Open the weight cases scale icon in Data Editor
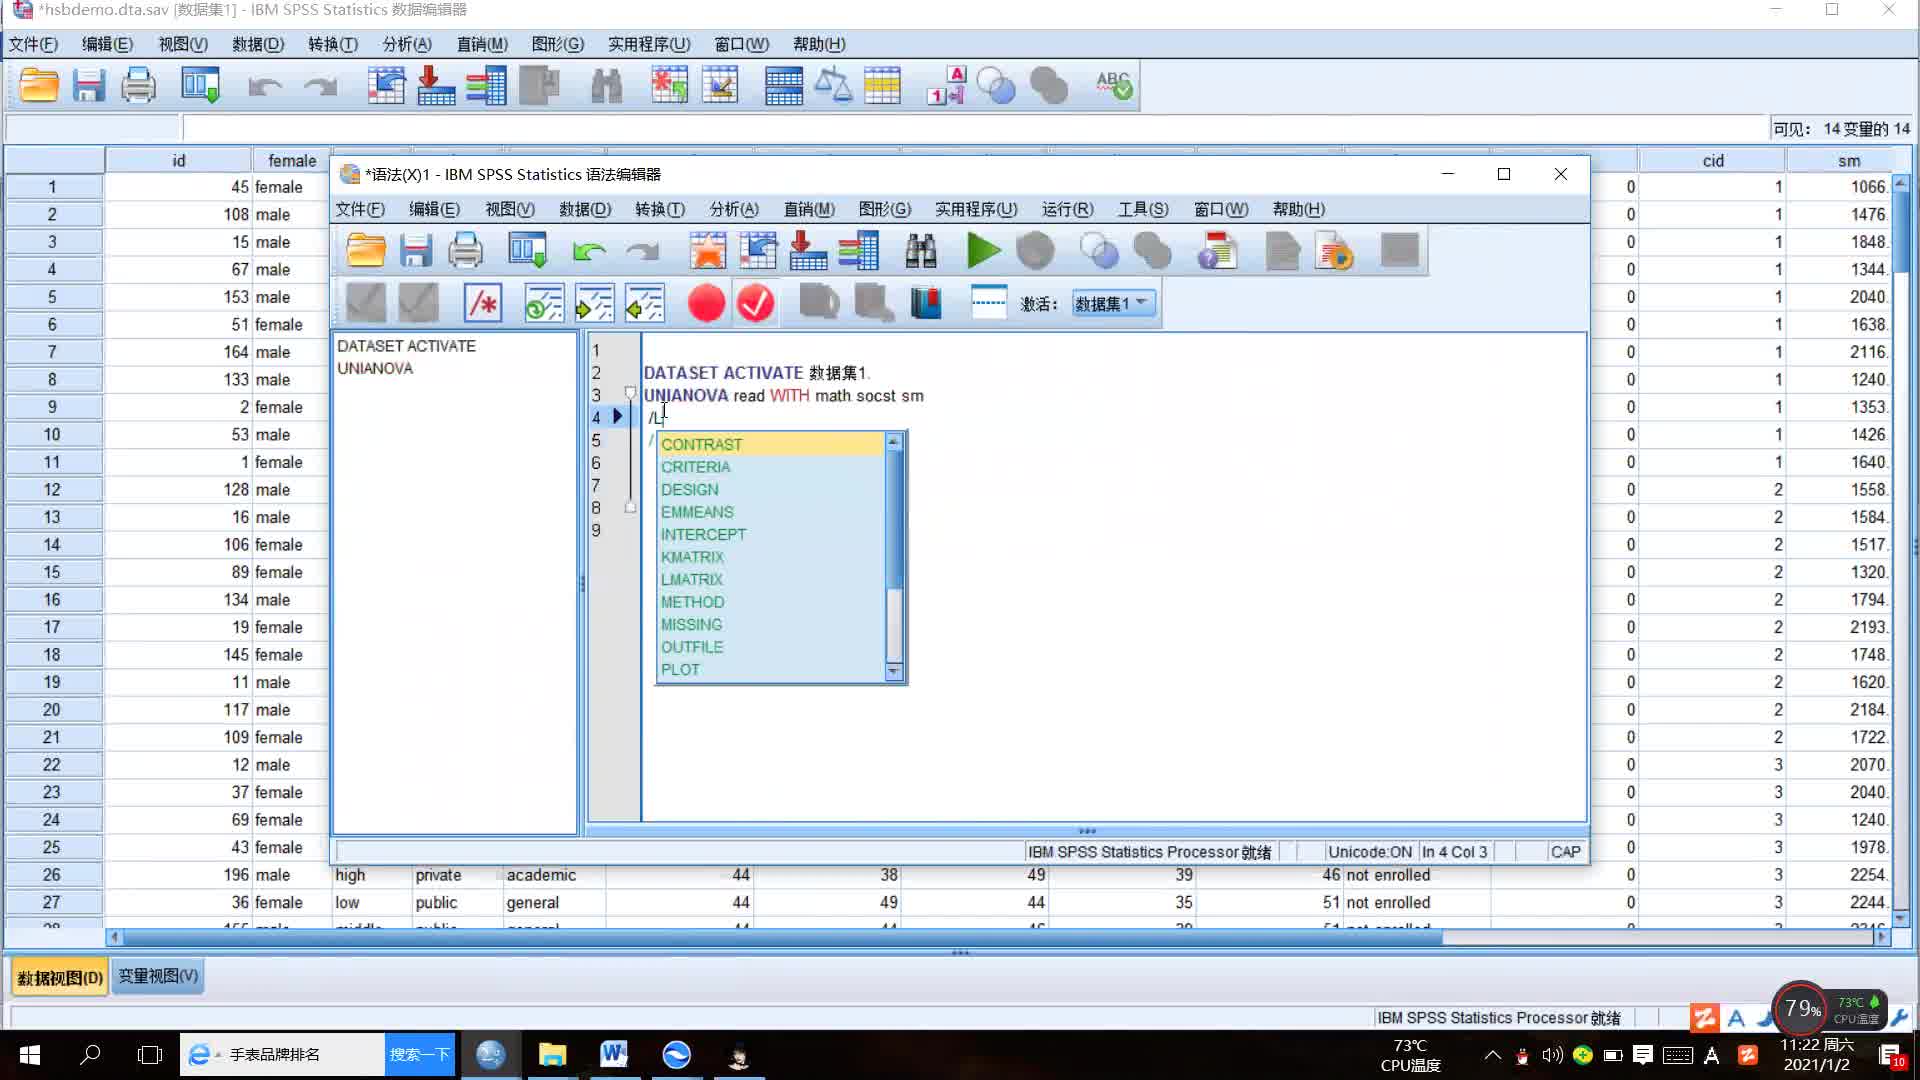Image resolution: width=1920 pixels, height=1080 pixels. pos(832,86)
